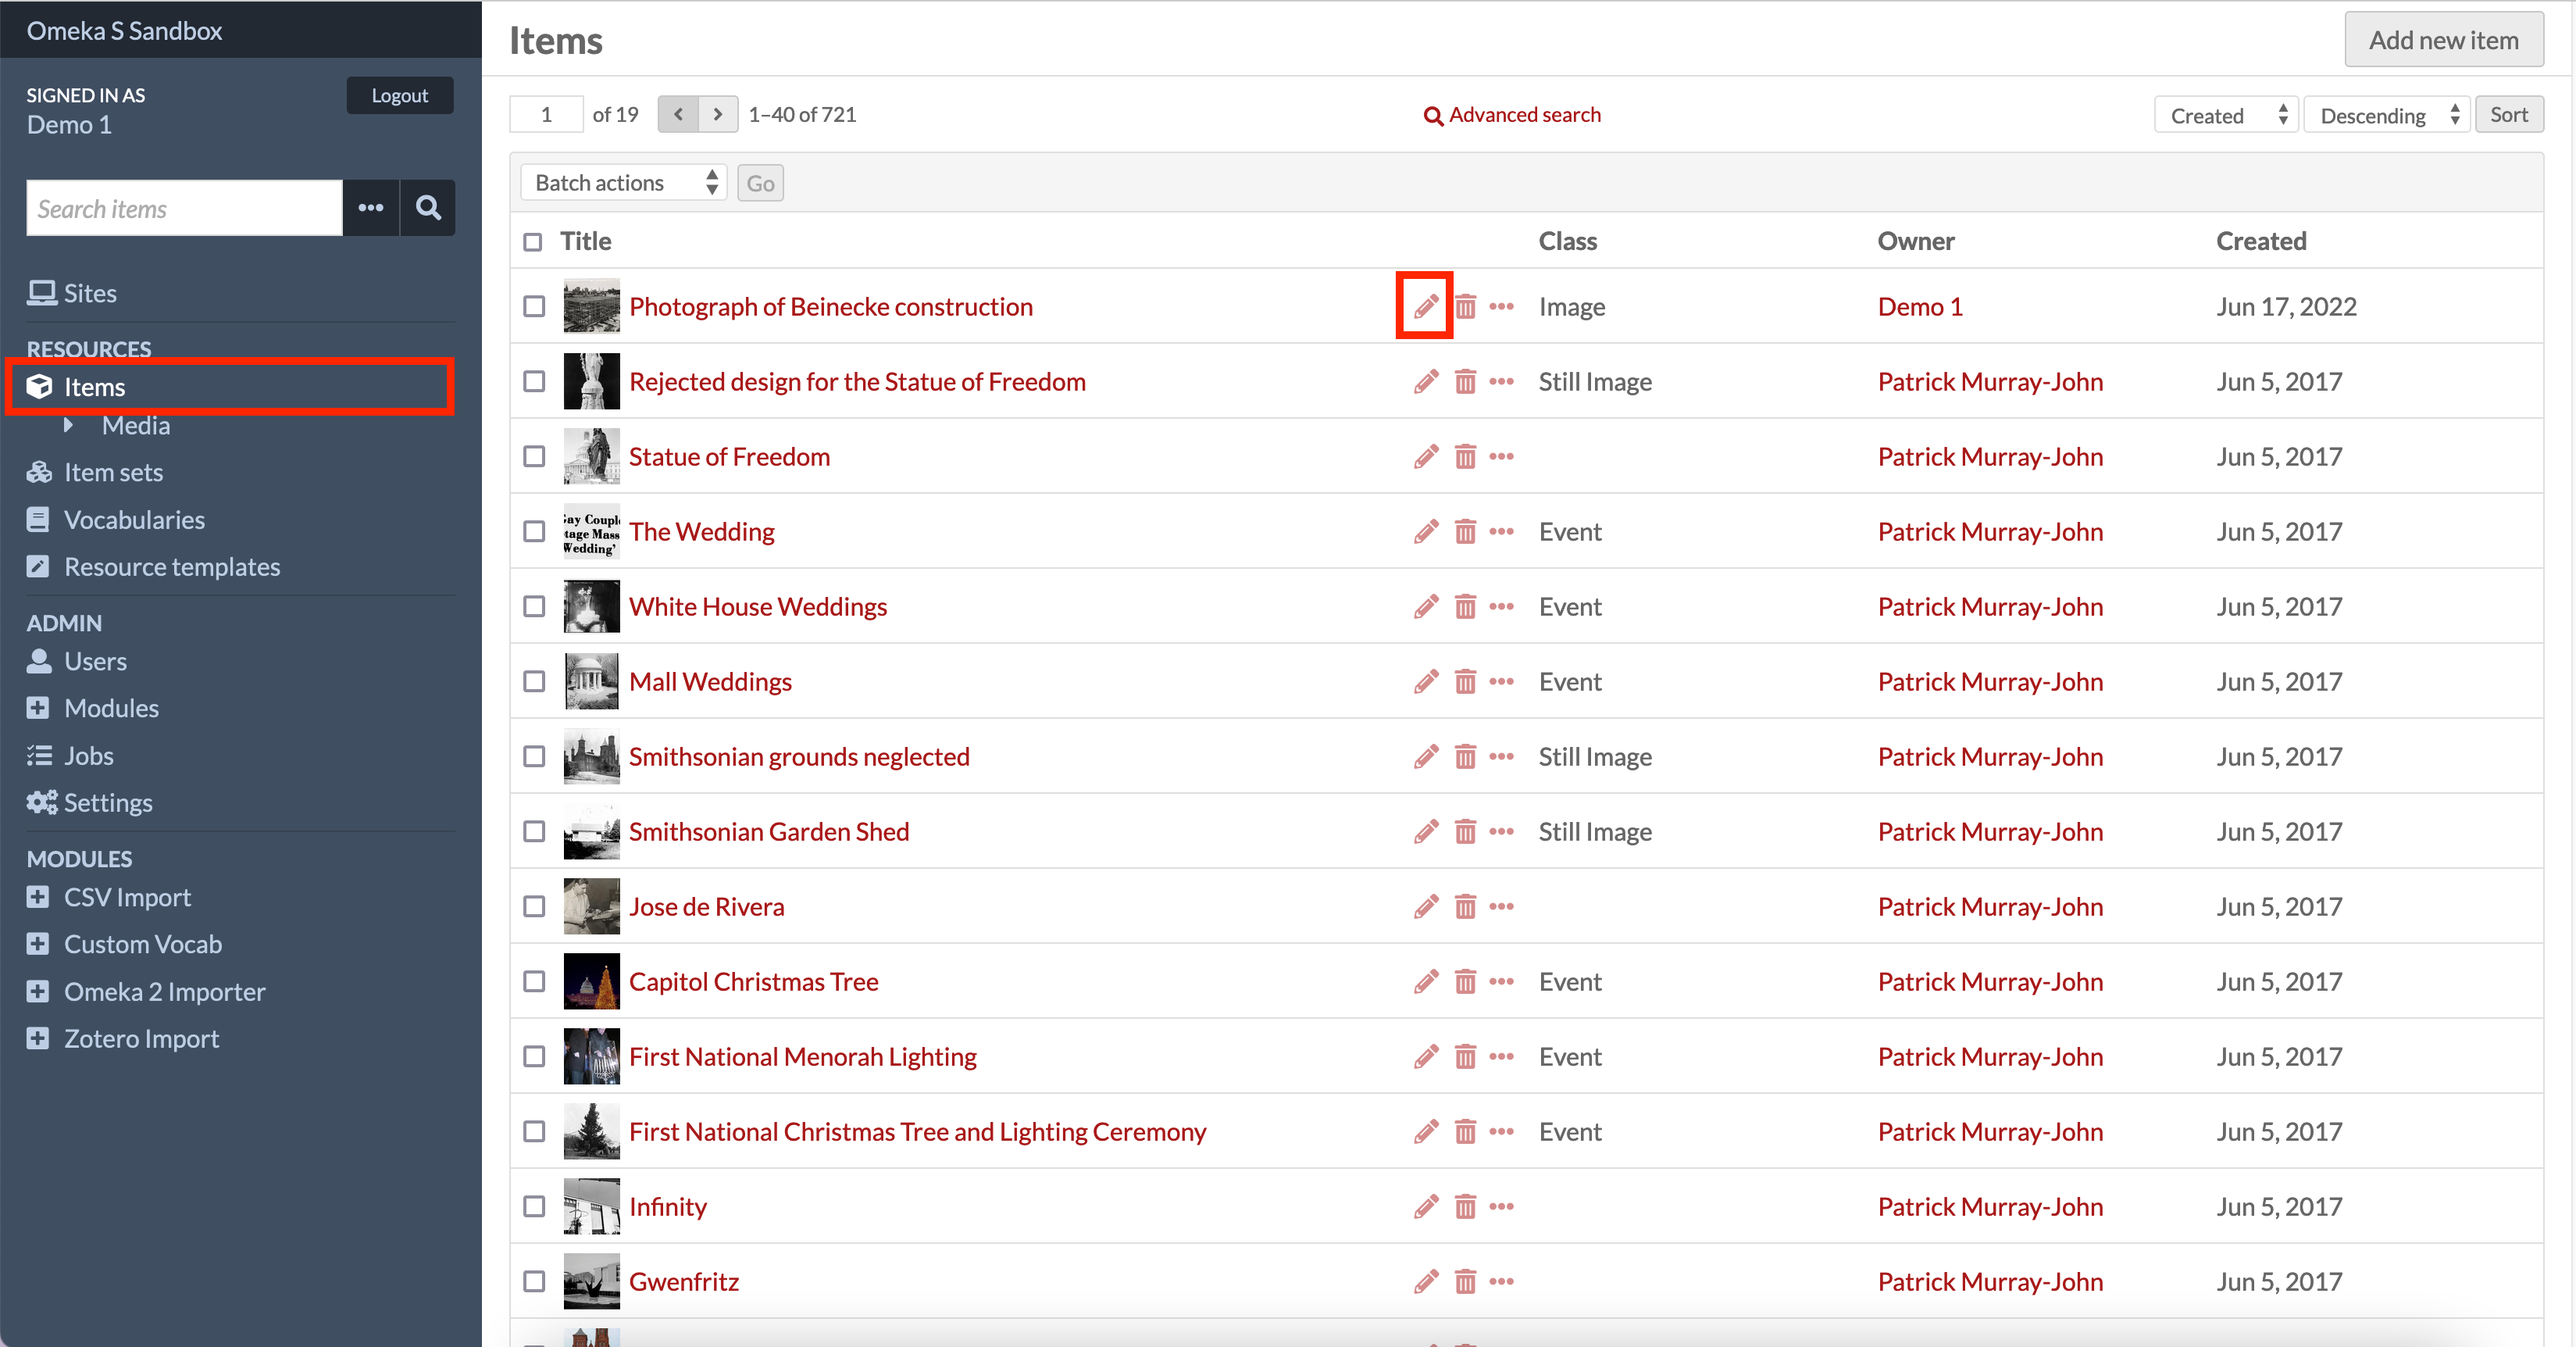
Task: Expand the Media submenu triangle
Action: click(68, 425)
